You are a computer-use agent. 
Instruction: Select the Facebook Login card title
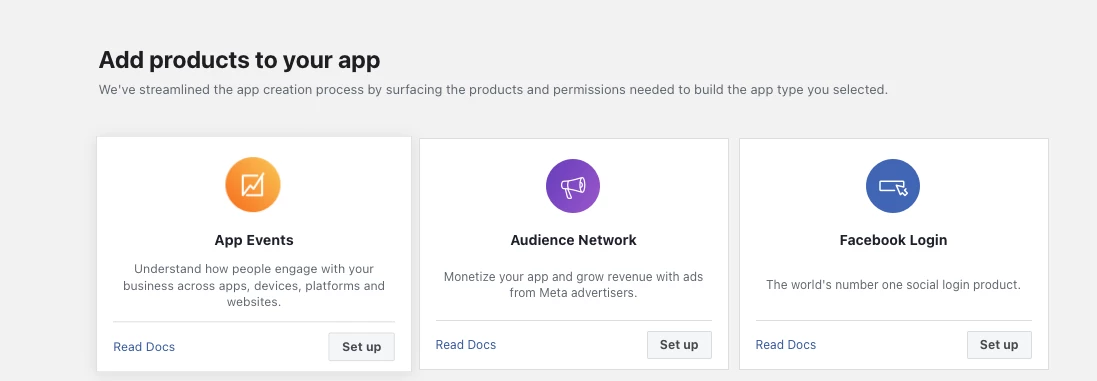pos(893,240)
